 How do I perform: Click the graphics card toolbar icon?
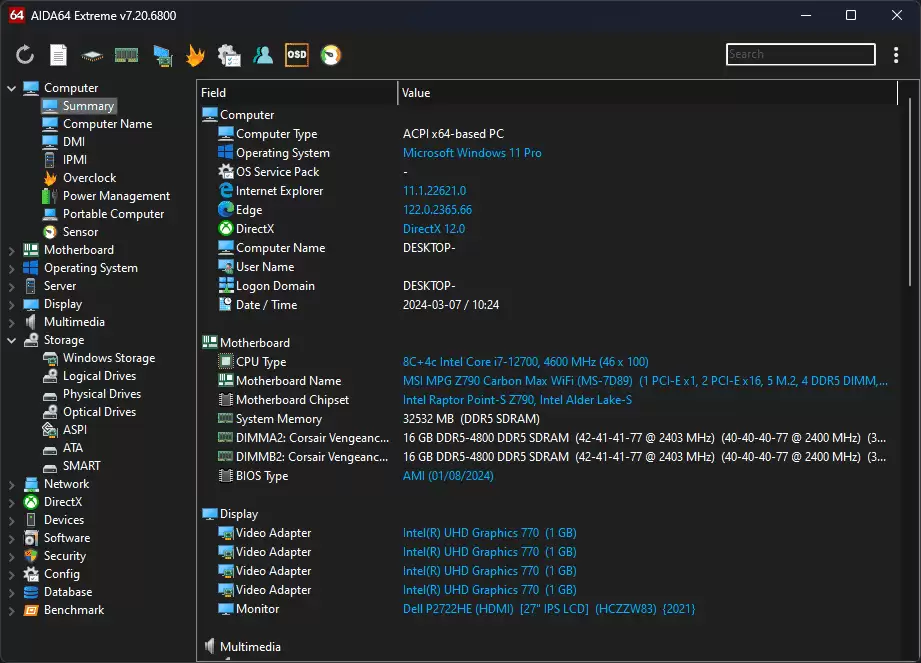(x=162, y=55)
